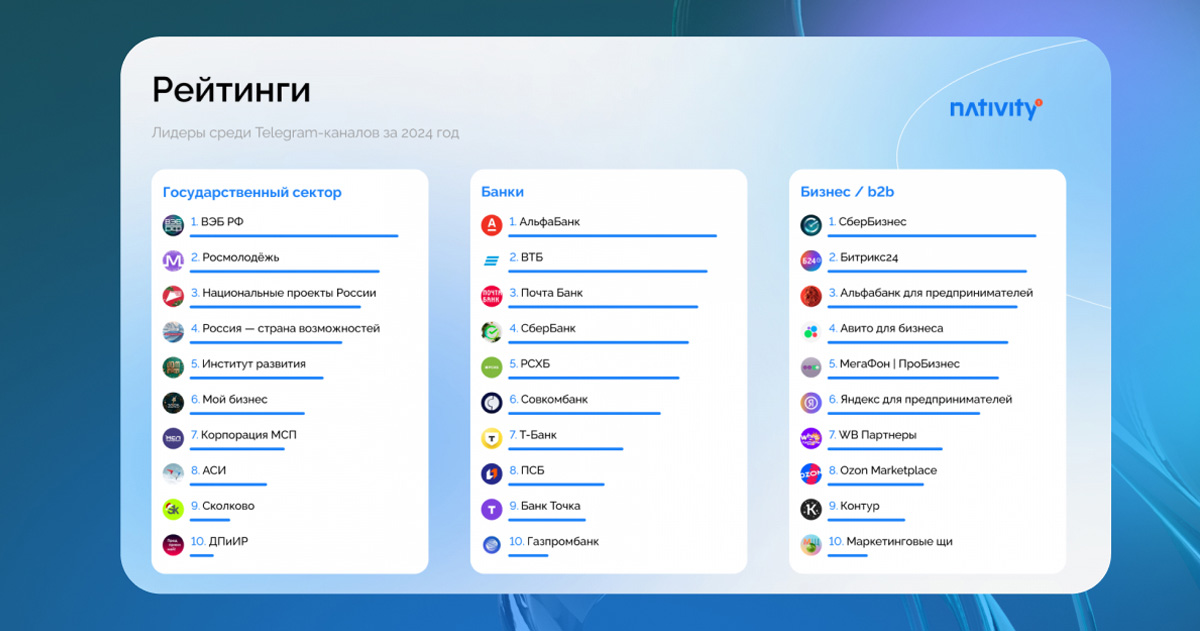Click the Росмолодёжь channel logo
The image size is (1200, 631).
click(x=173, y=261)
